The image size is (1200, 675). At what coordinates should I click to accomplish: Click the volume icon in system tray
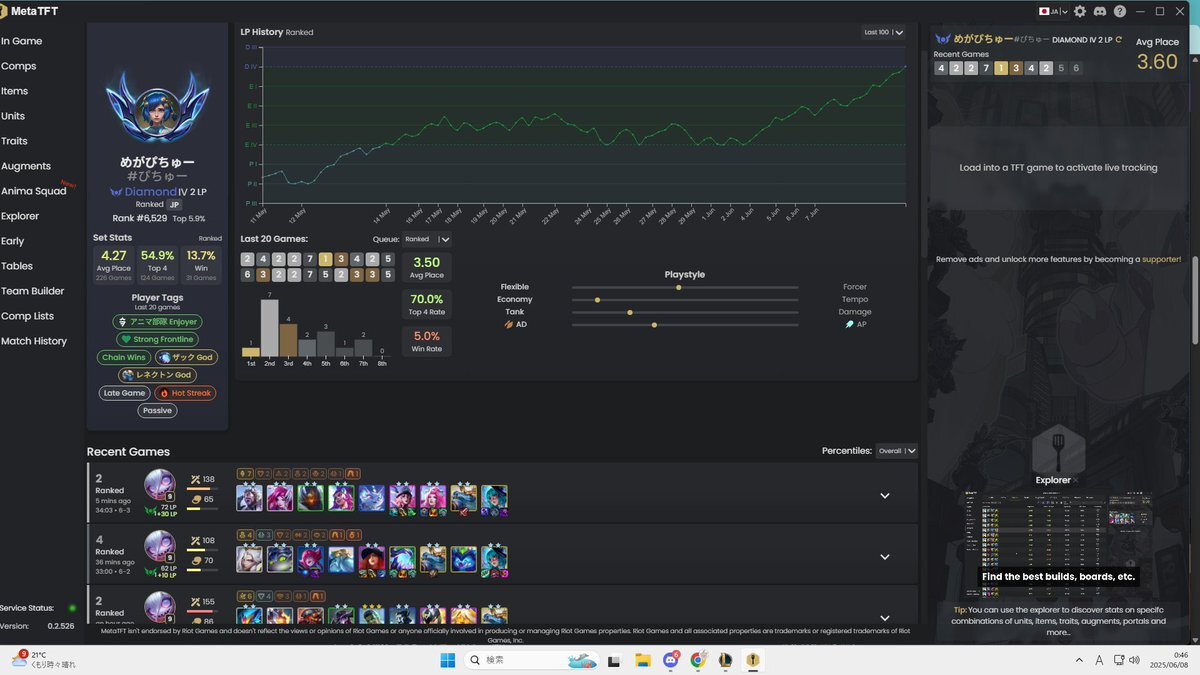point(1132,660)
